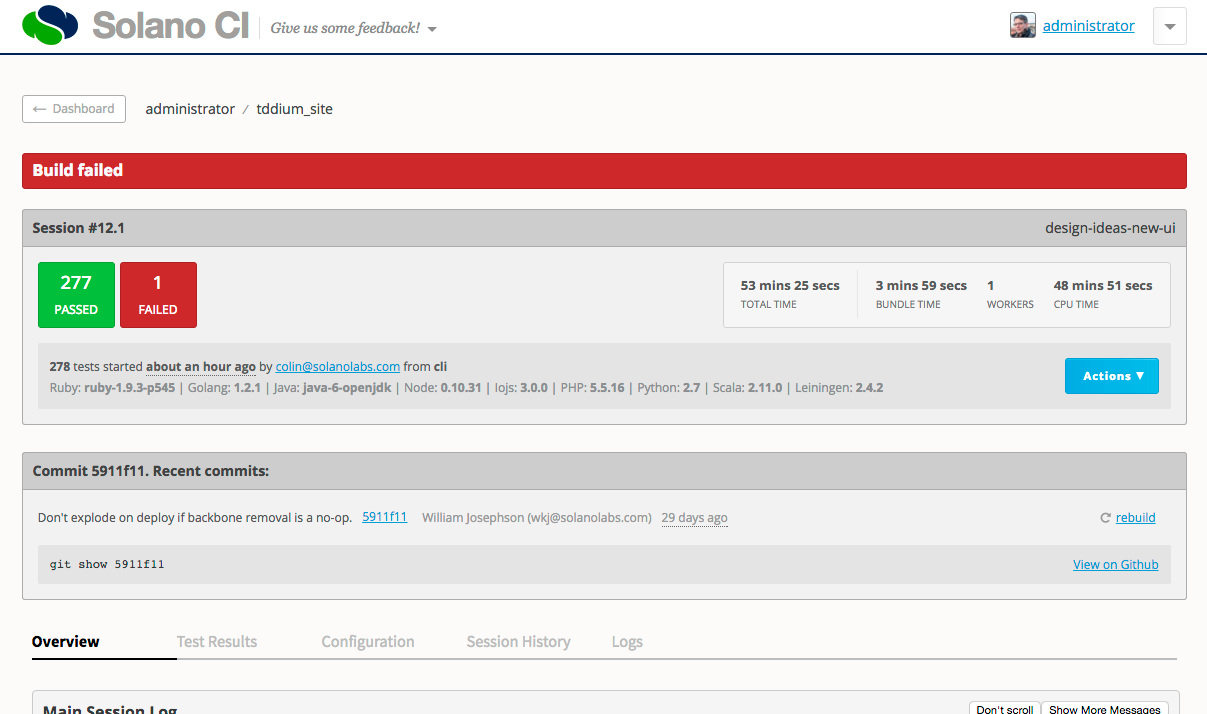
Task: Click the '29 days ago' timestamp
Action: pyautogui.click(x=694, y=518)
